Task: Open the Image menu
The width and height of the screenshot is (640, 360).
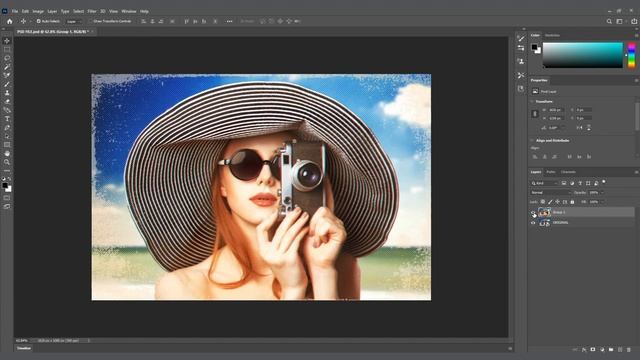Action: click(38, 11)
